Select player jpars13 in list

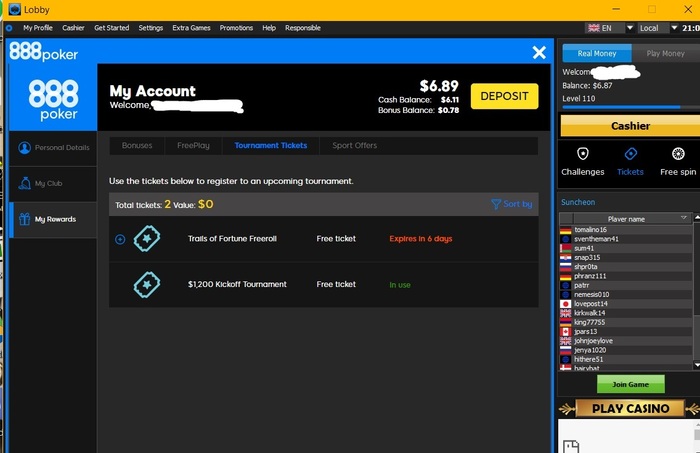coord(625,332)
